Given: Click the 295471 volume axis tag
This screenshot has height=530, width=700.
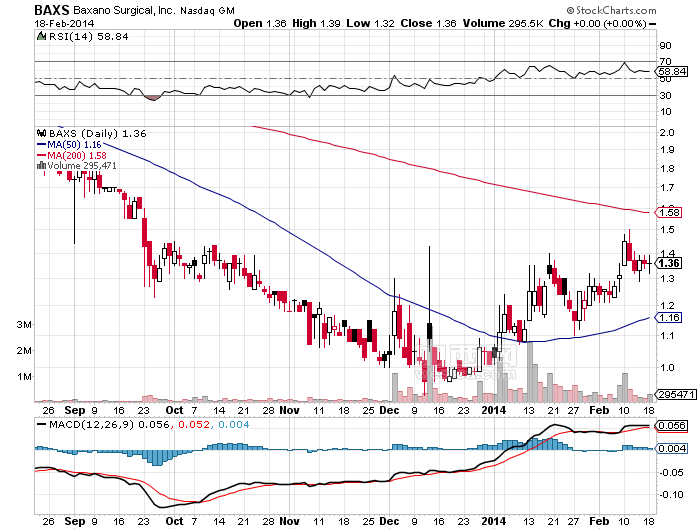Looking at the screenshot, I should (x=676, y=395).
